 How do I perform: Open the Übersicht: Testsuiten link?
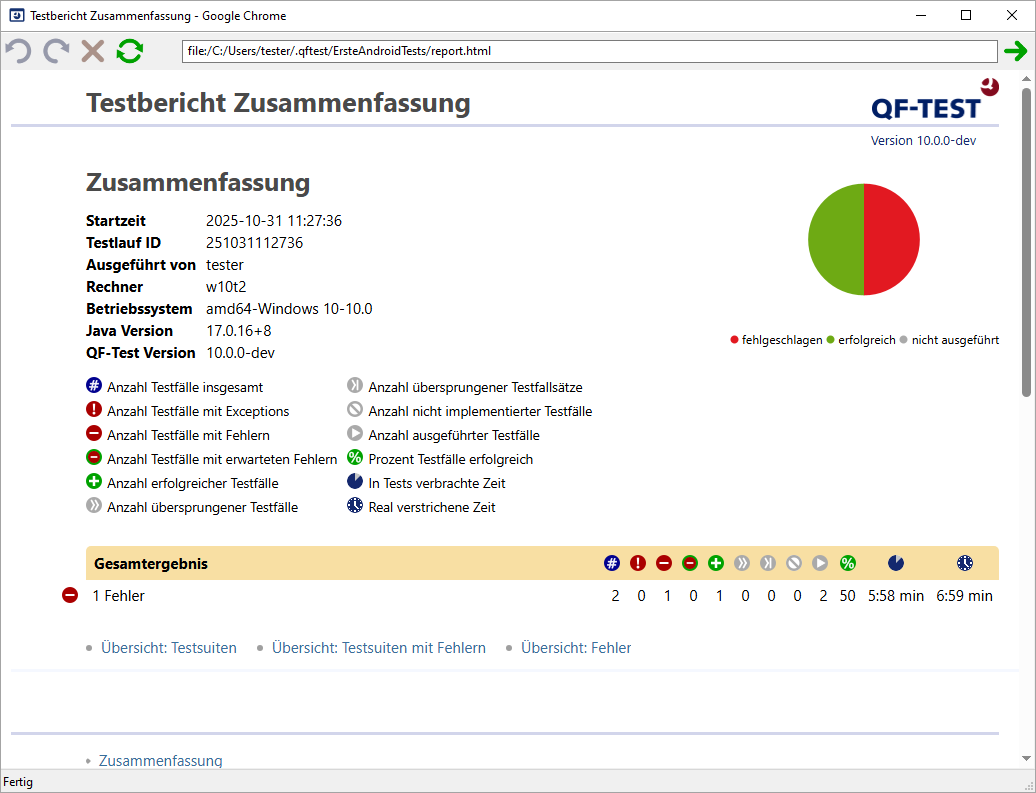pyautogui.click(x=168, y=648)
